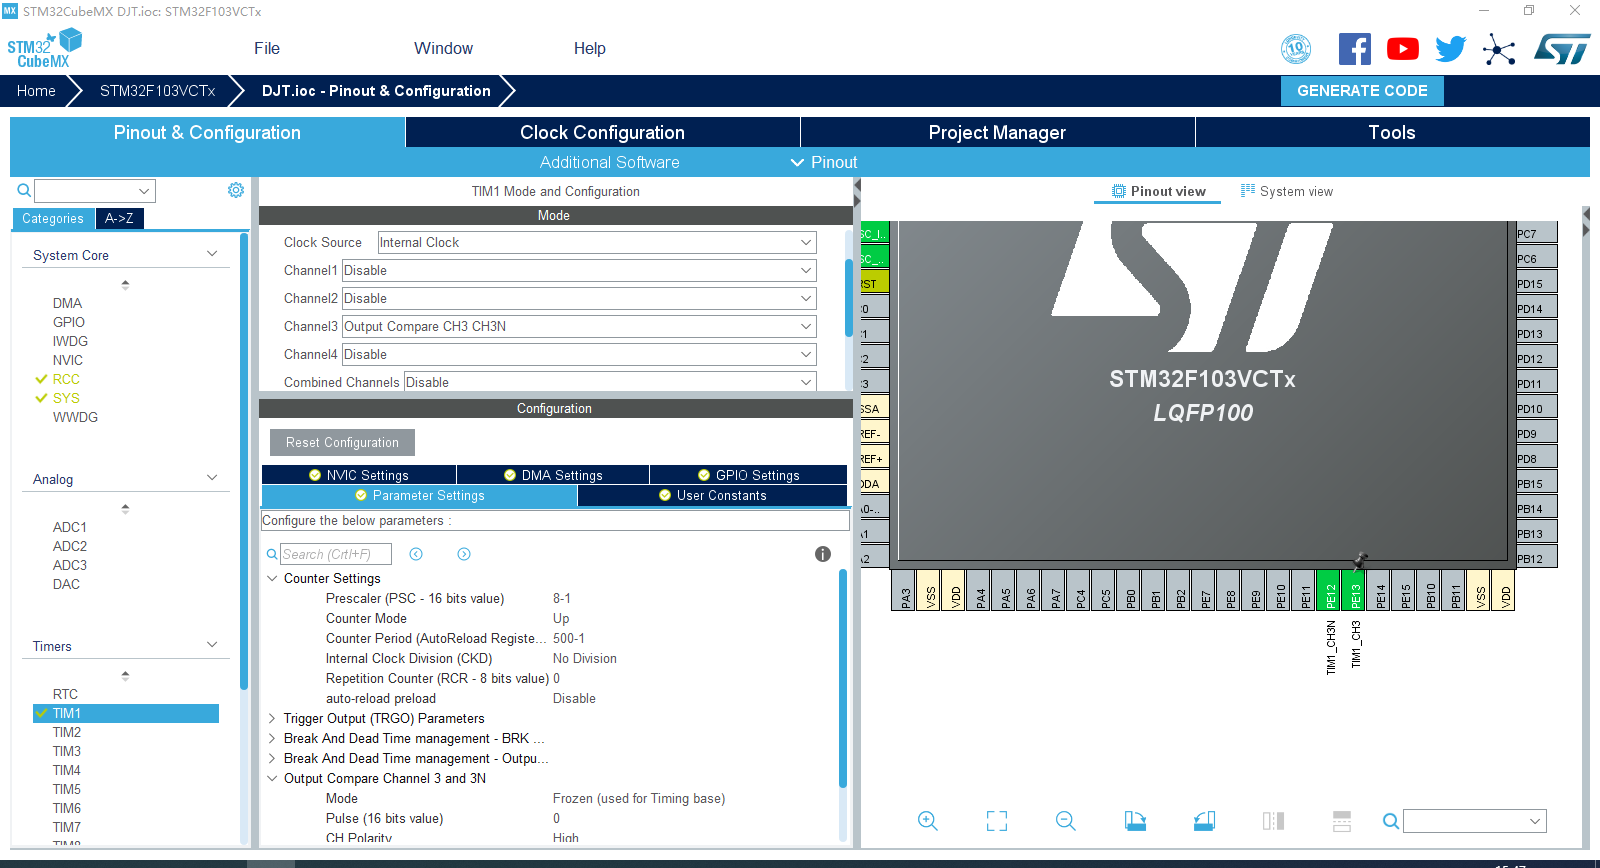Viewport: 1600px width, 868px height.
Task: Open the Facebook icon link
Action: point(1354,49)
